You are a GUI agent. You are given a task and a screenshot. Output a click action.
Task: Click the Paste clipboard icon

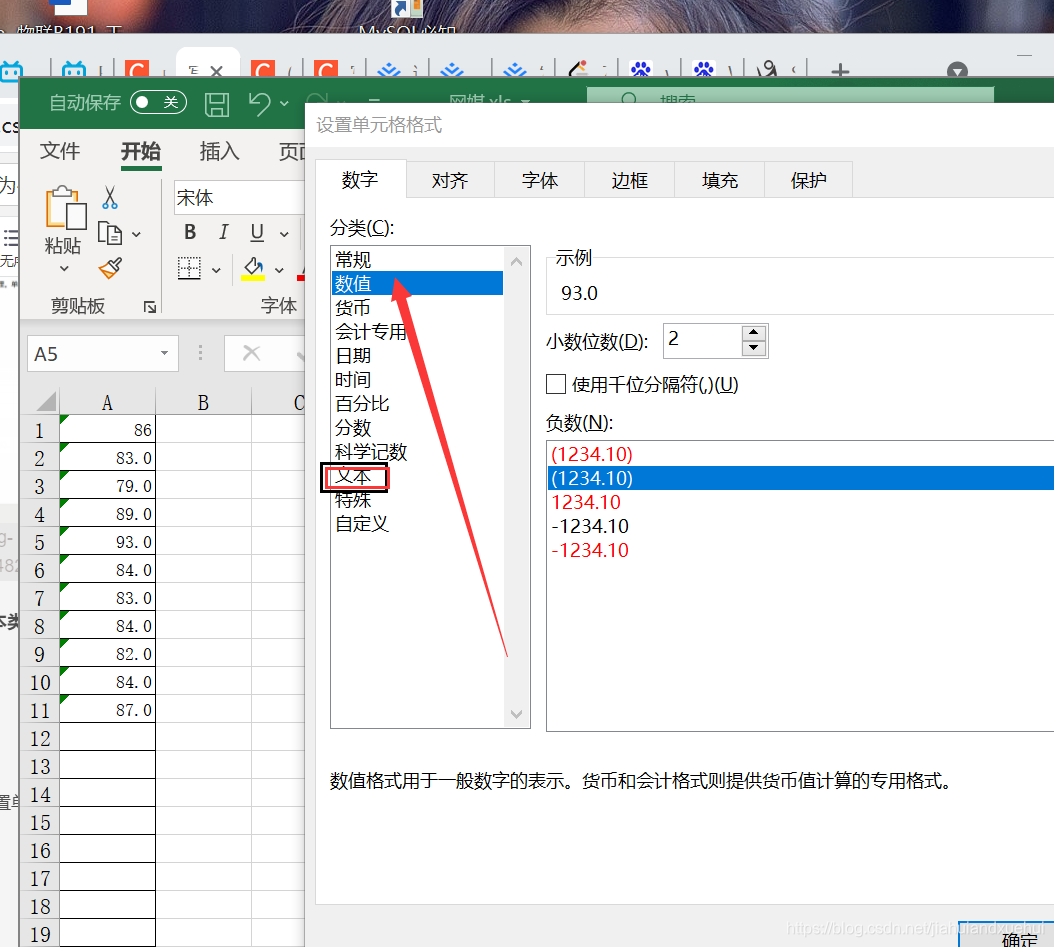[x=65, y=208]
